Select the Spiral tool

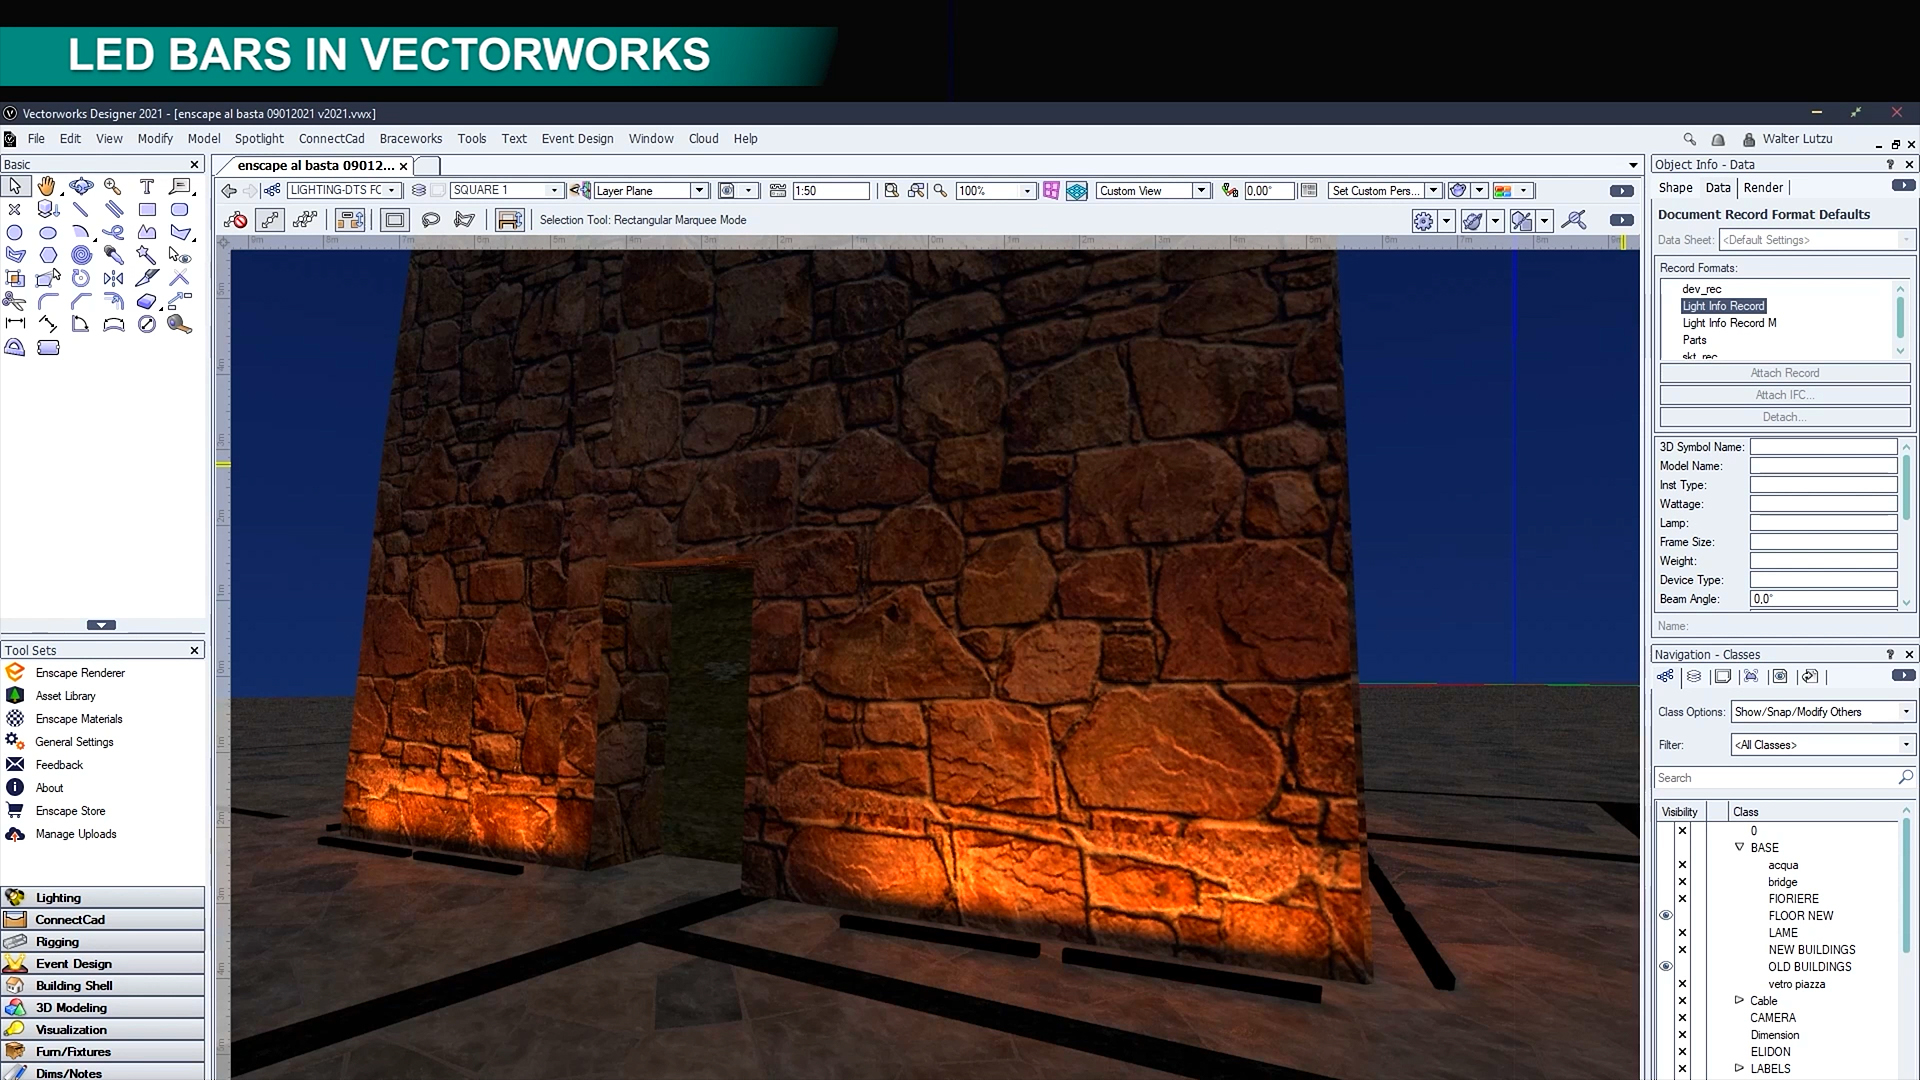pyautogui.click(x=81, y=255)
